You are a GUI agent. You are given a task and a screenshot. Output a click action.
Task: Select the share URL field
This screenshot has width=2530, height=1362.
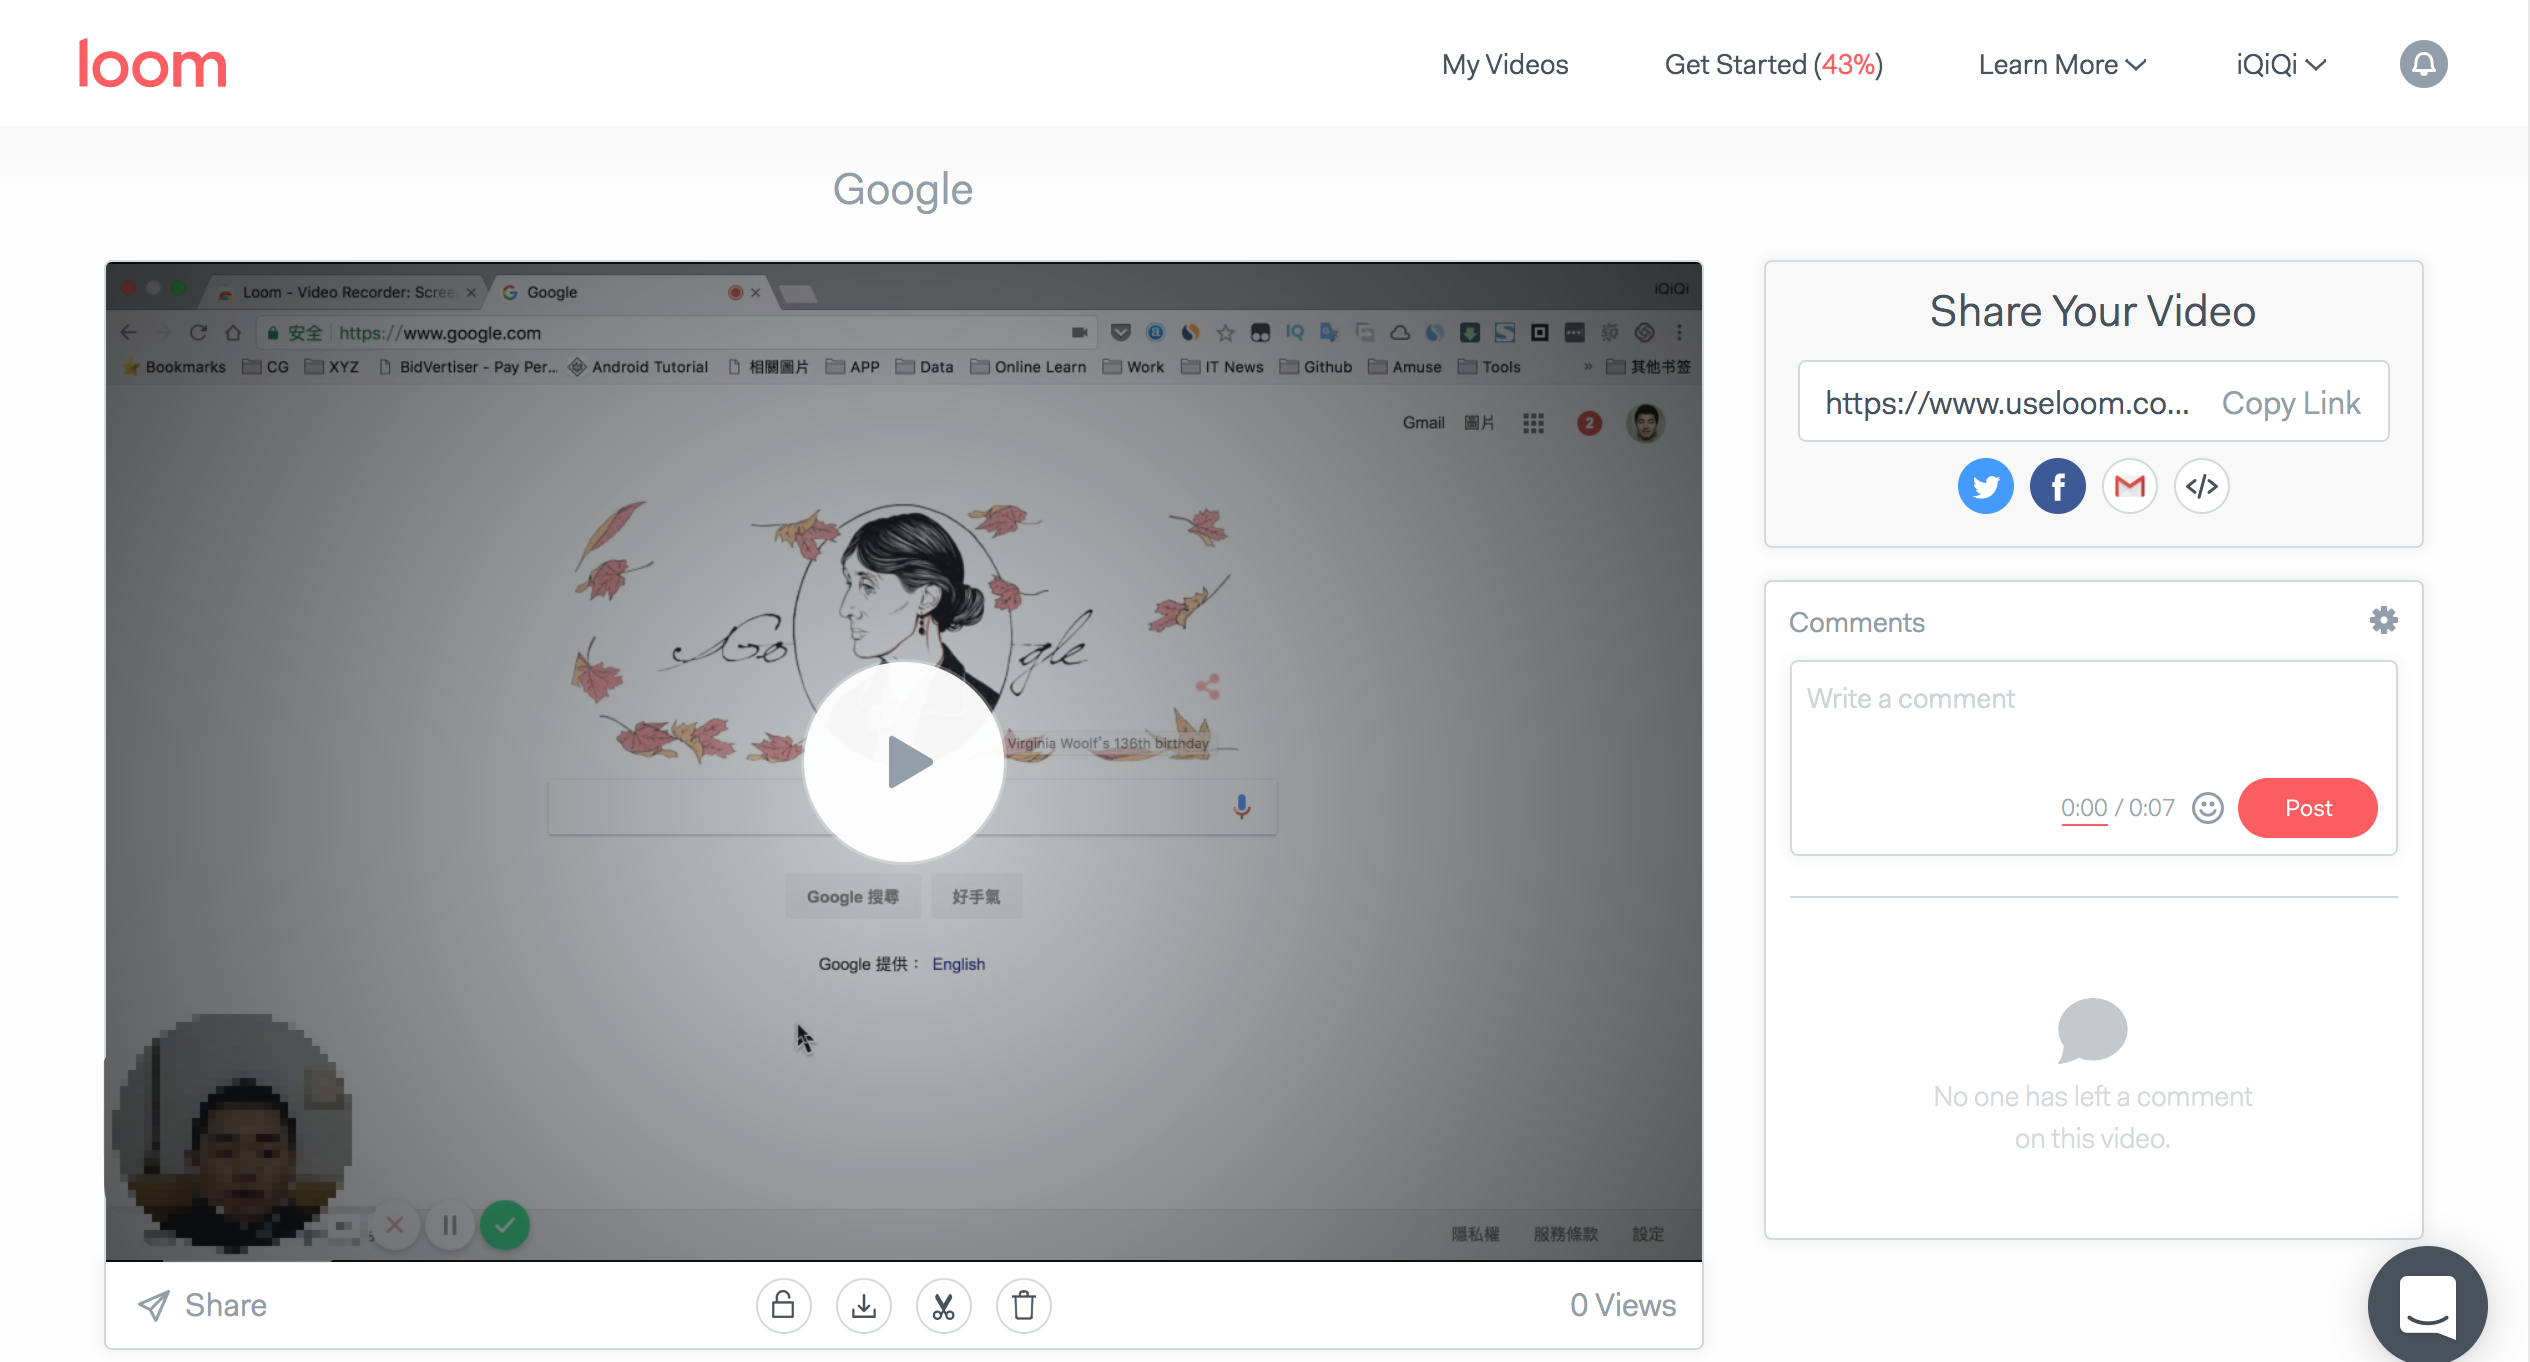click(2006, 402)
